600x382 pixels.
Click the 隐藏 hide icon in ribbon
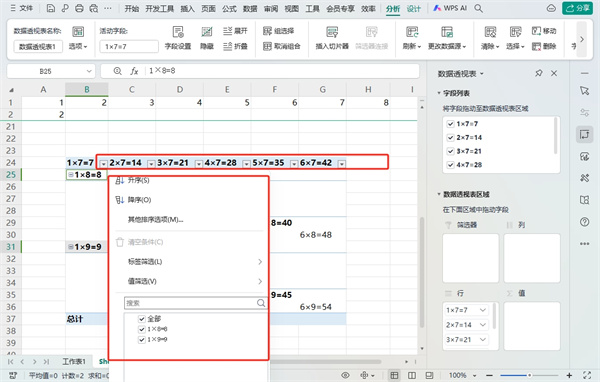tap(207, 38)
